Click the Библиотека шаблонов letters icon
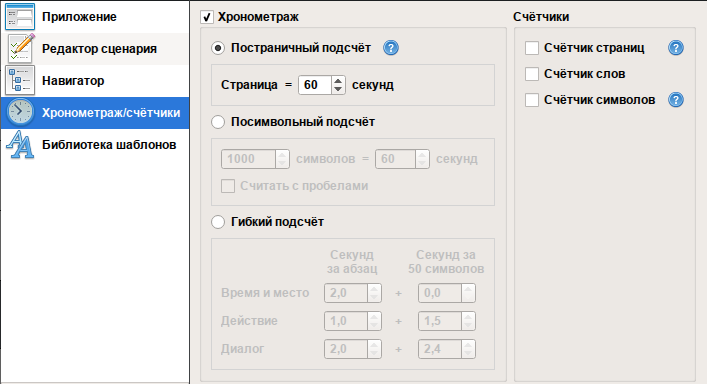 tap(20, 145)
